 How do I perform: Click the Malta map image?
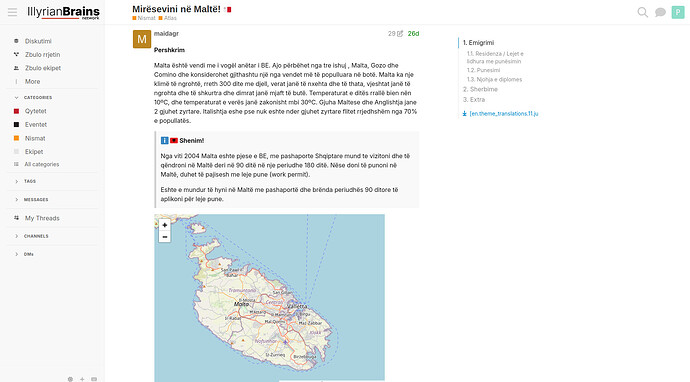pyautogui.click(x=269, y=298)
